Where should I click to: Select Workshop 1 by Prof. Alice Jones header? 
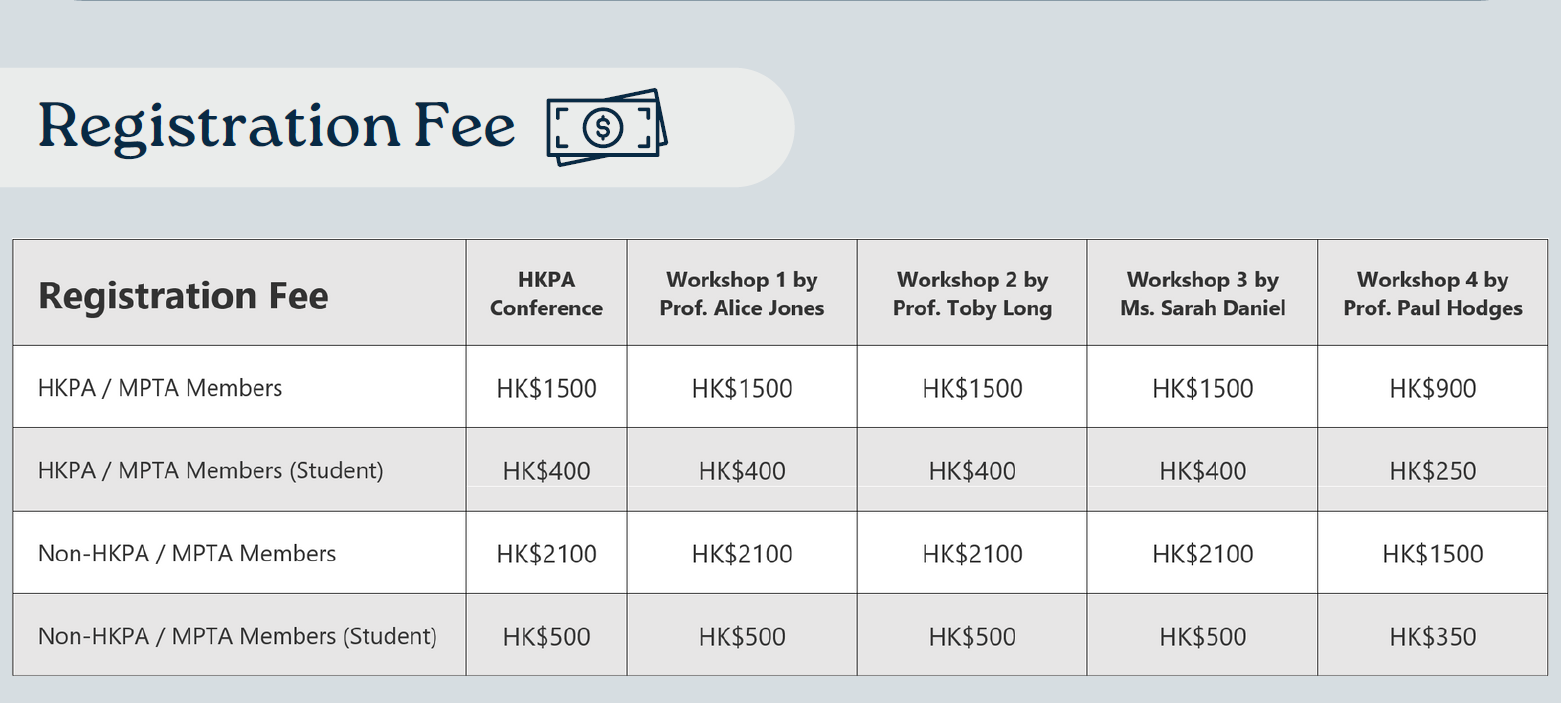point(742,294)
